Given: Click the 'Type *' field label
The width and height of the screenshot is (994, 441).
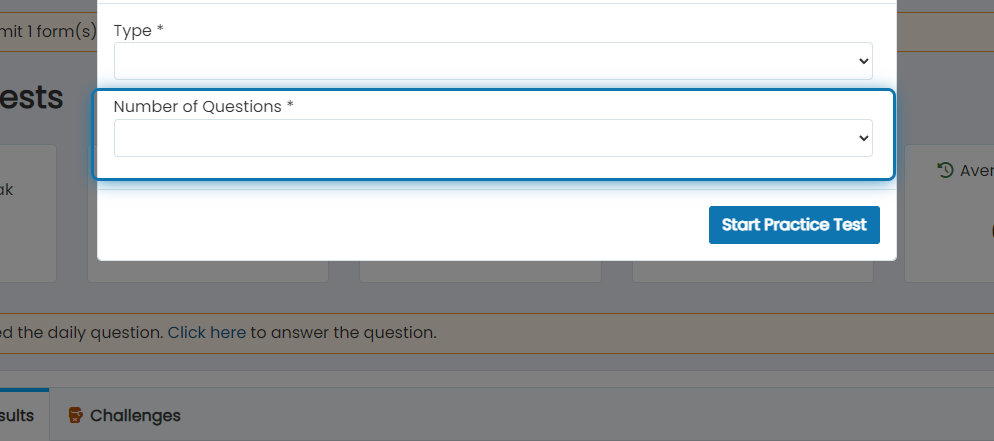Looking at the screenshot, I should (138, 30).
